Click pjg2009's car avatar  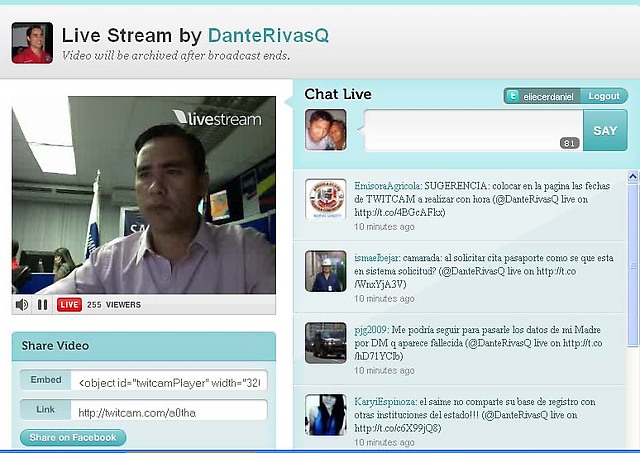(325, 342)
